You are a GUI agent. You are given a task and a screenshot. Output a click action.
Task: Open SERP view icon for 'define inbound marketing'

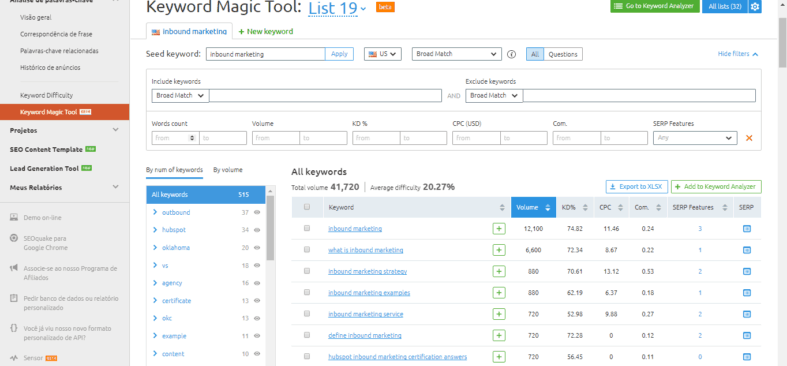746,335
